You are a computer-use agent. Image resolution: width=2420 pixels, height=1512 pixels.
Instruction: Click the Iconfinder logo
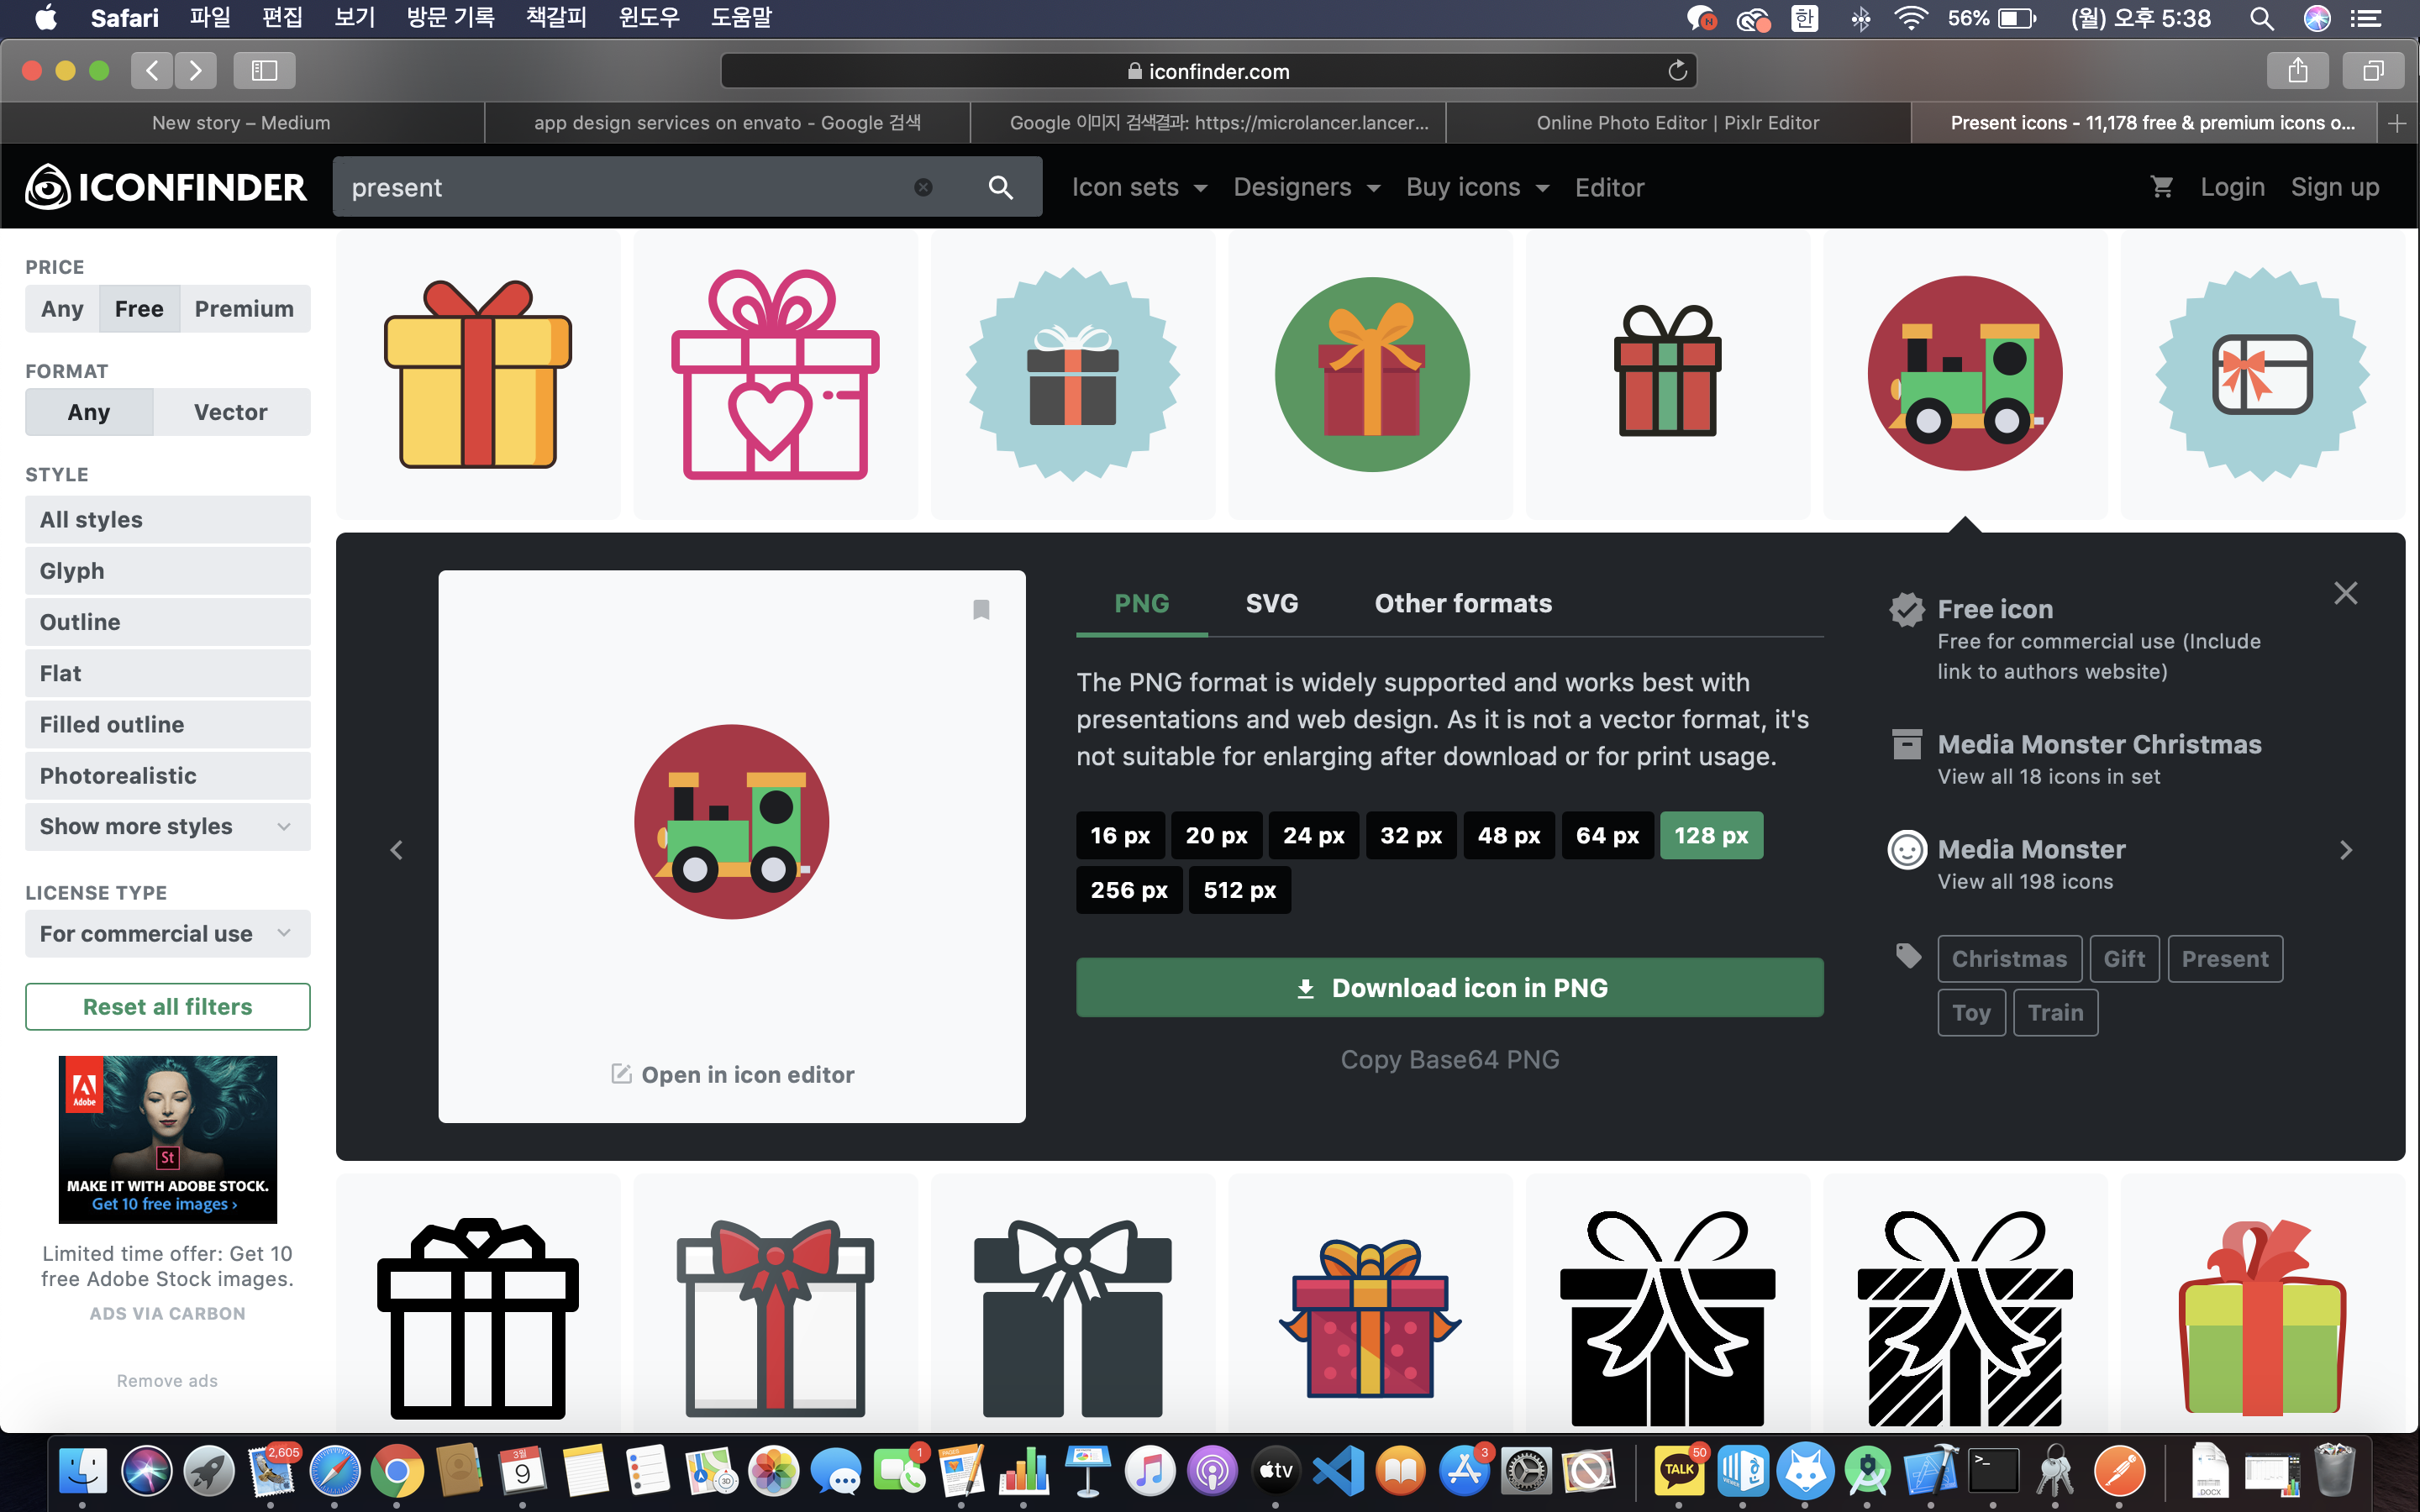coord(166,187)
